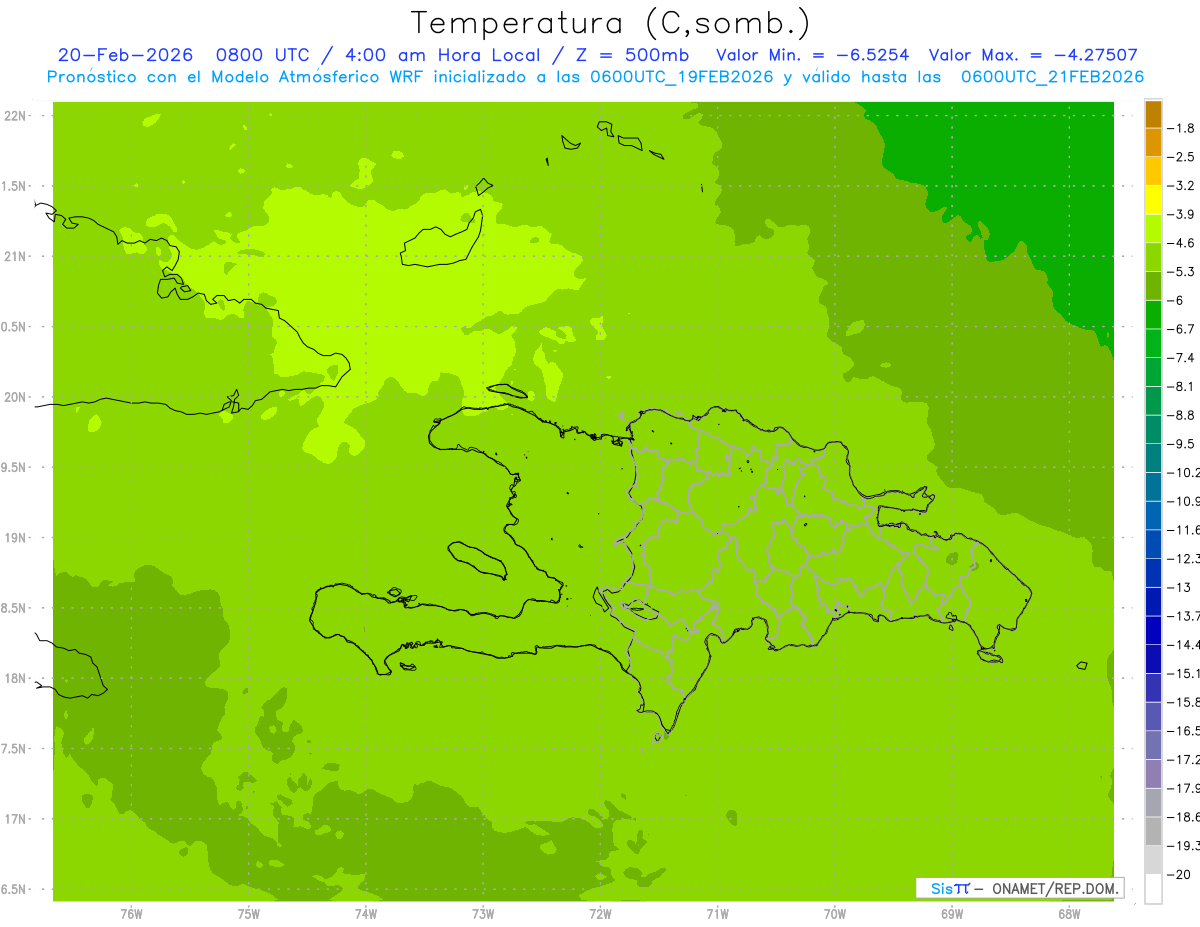Click the "75W" longitude axis label
The width and height of the screenshot is (1200, 927).
click(248, 914)
